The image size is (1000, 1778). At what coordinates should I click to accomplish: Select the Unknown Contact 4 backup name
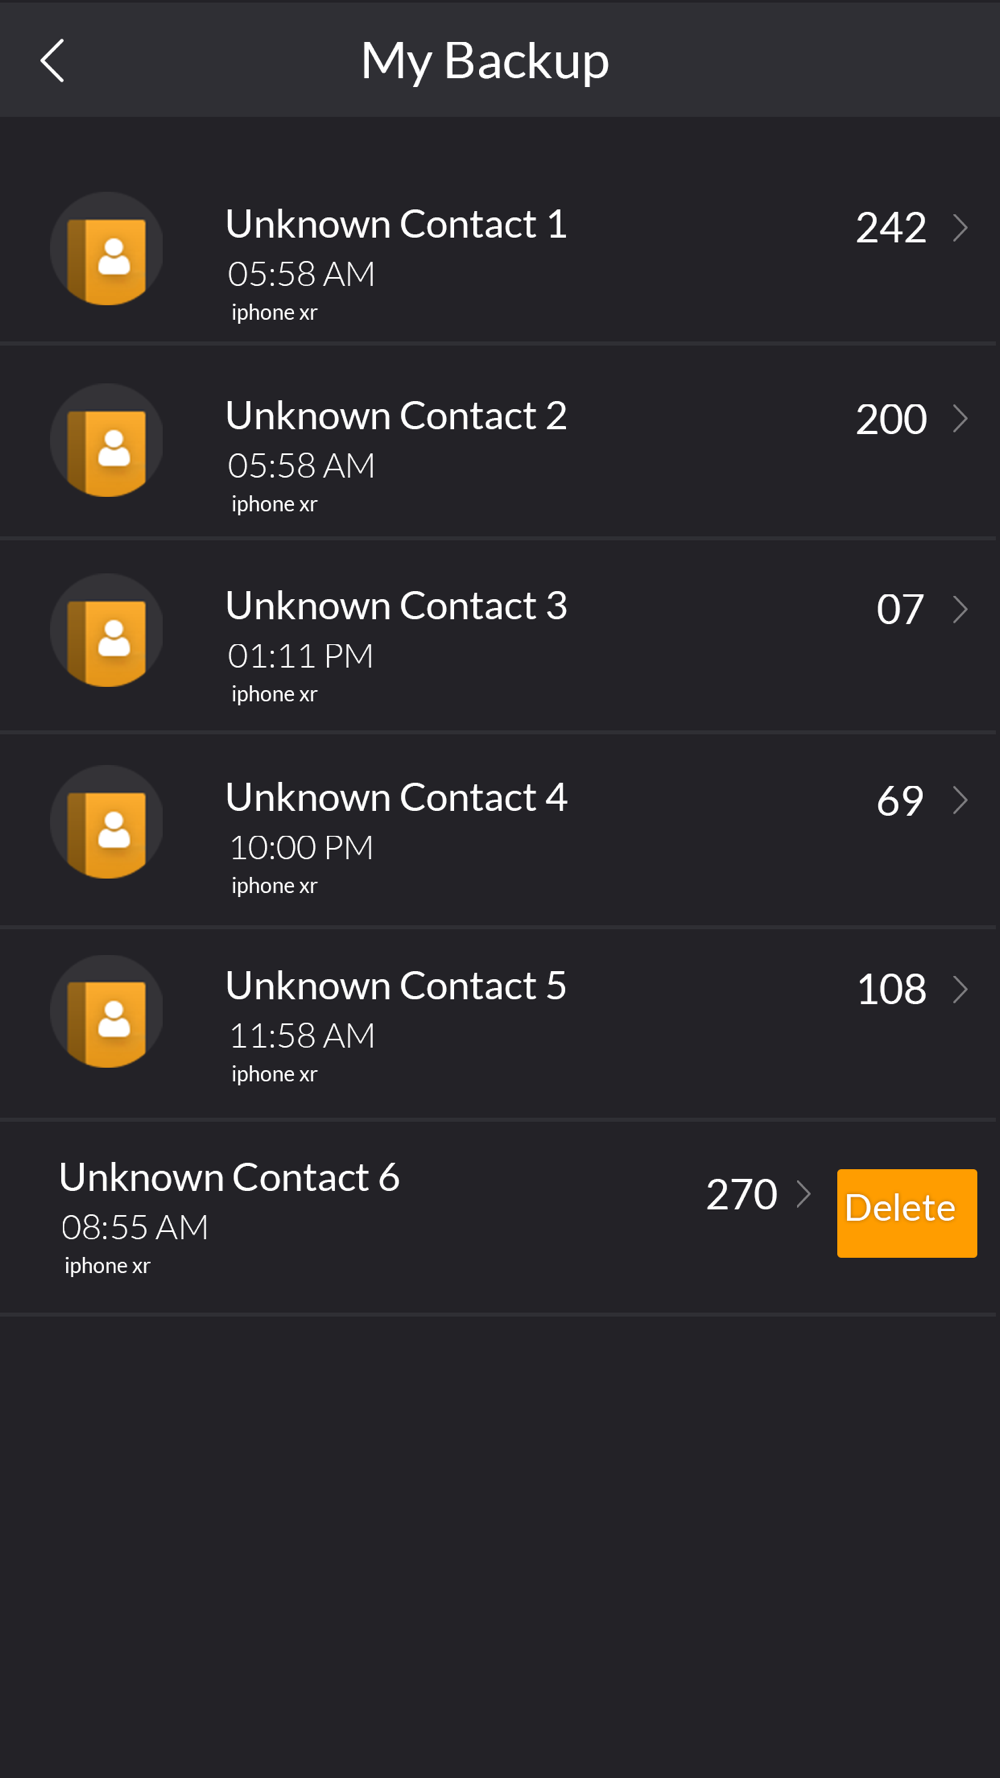(x=396, y=797)
